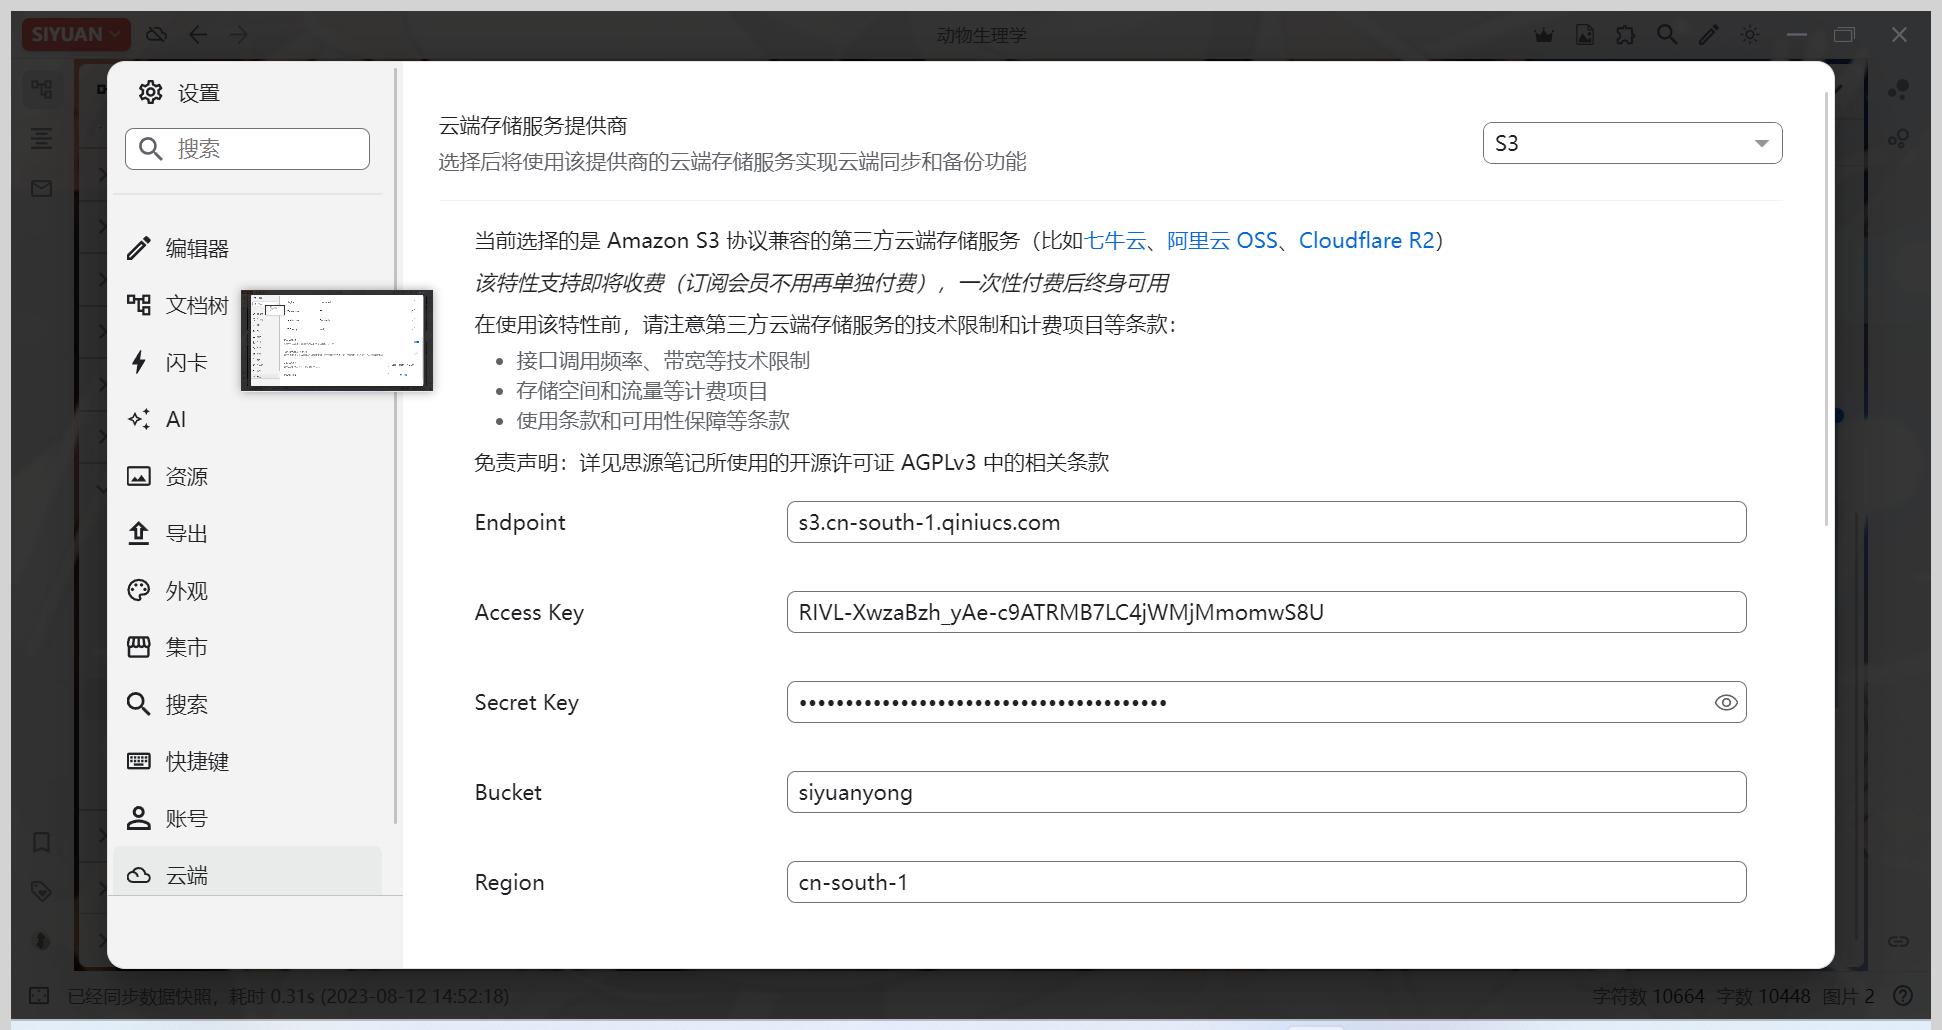Image resolution: width=1942 pixels, height=1030 pixels.
Task: Toggle the editor lock pencil icon
Action: tap(1708, 34)
